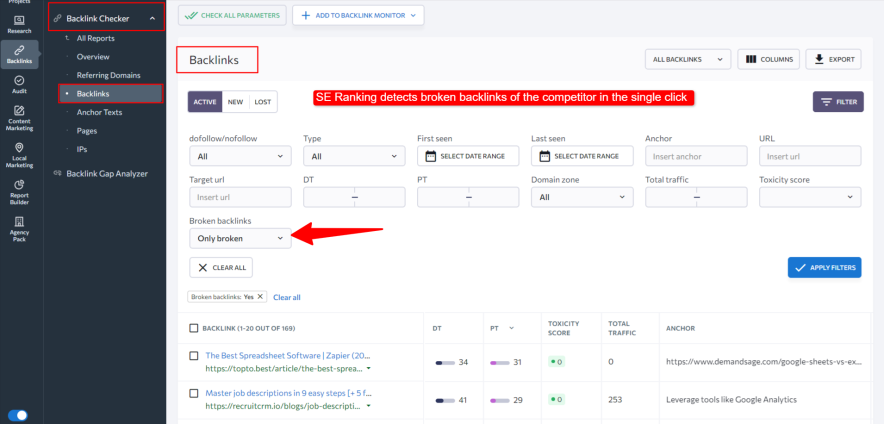884x424 pixels.
Task: Select Backlinks in the side menu
Action: 110,94
